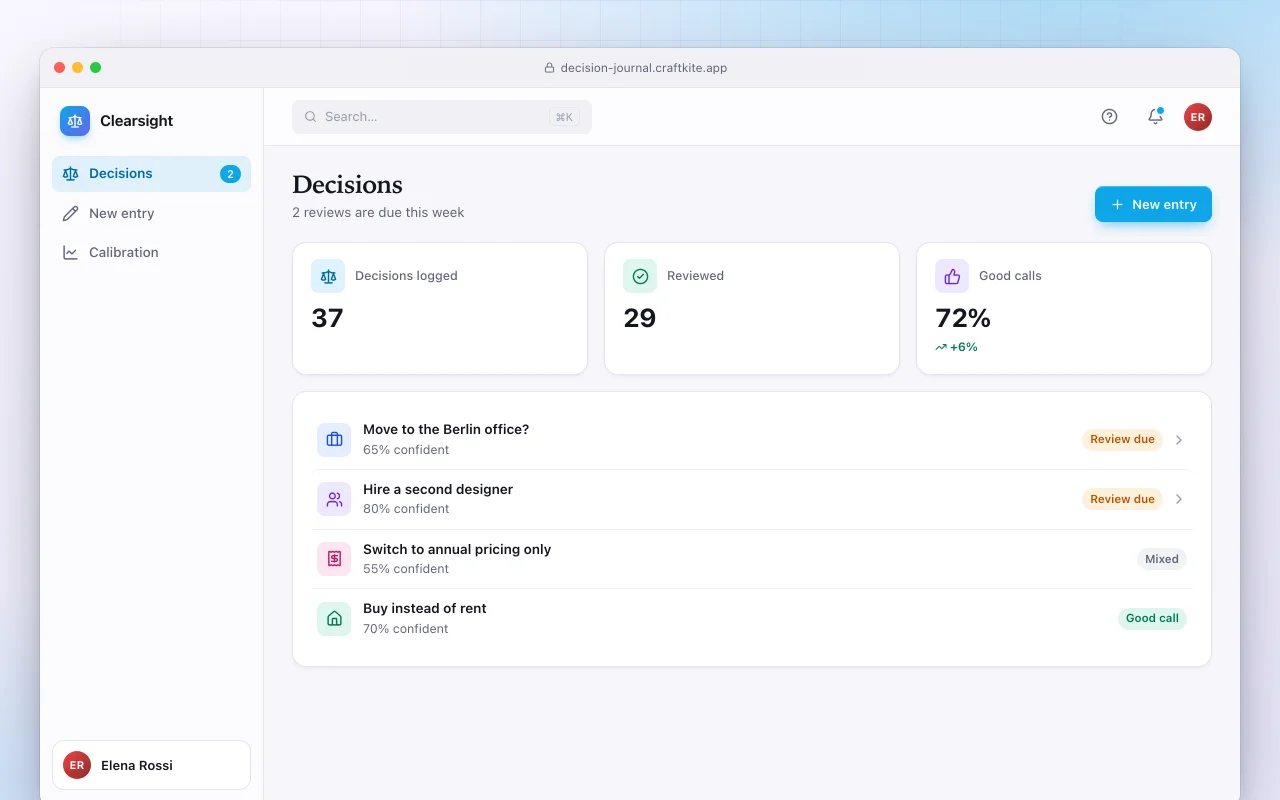The image size is (1280, 800).
Task: Open New entry in the sidebar
Action: coord(151,213)
